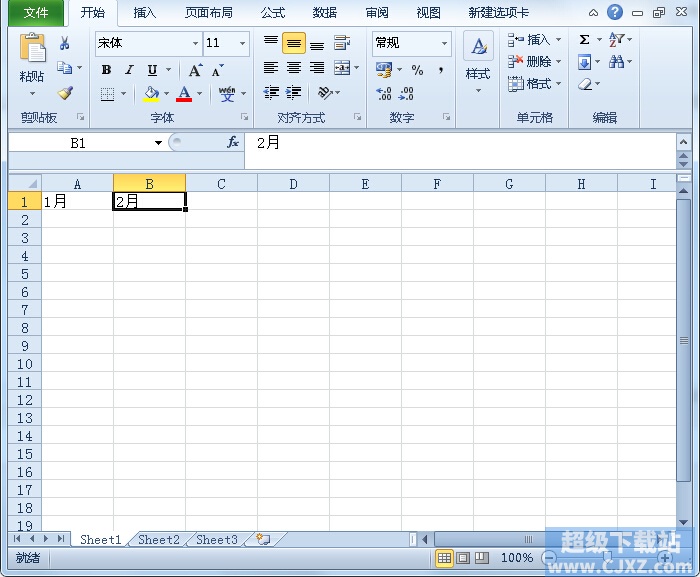Viewport: 700px width, 577px height.
Task: Click Merge and Center icon
Action: [x=342, y=67]
